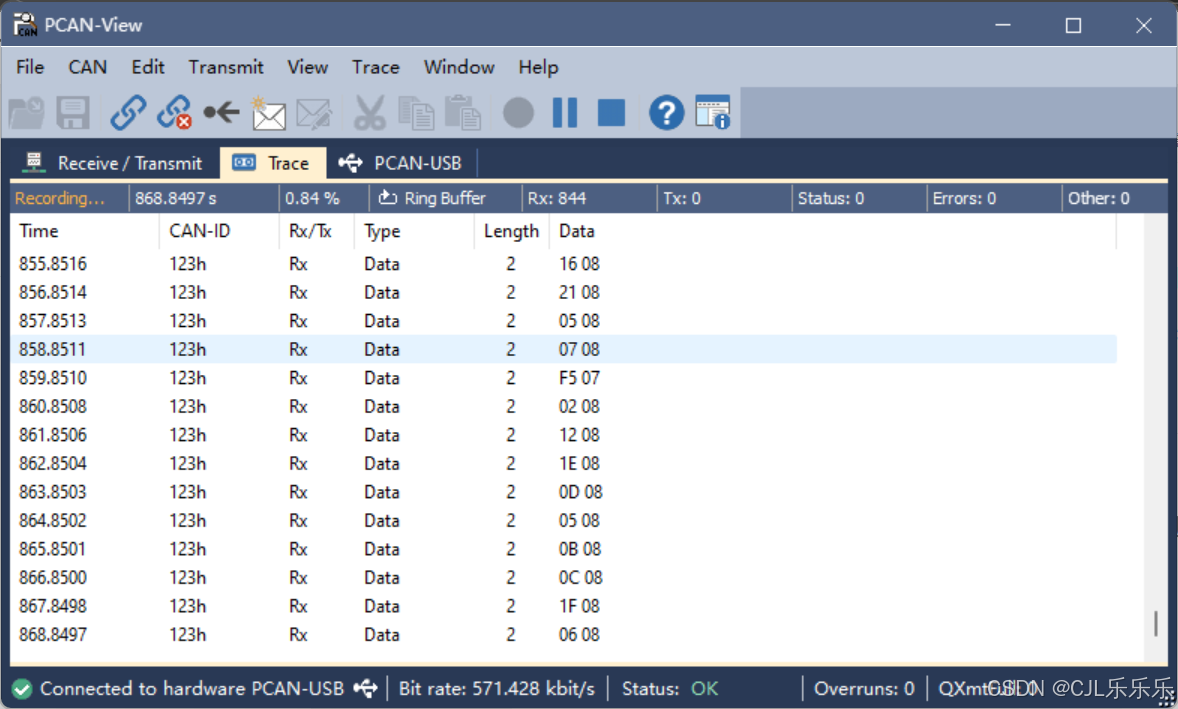
Task: Click the window info toolbar icon
Action: [x=712, y=113]
